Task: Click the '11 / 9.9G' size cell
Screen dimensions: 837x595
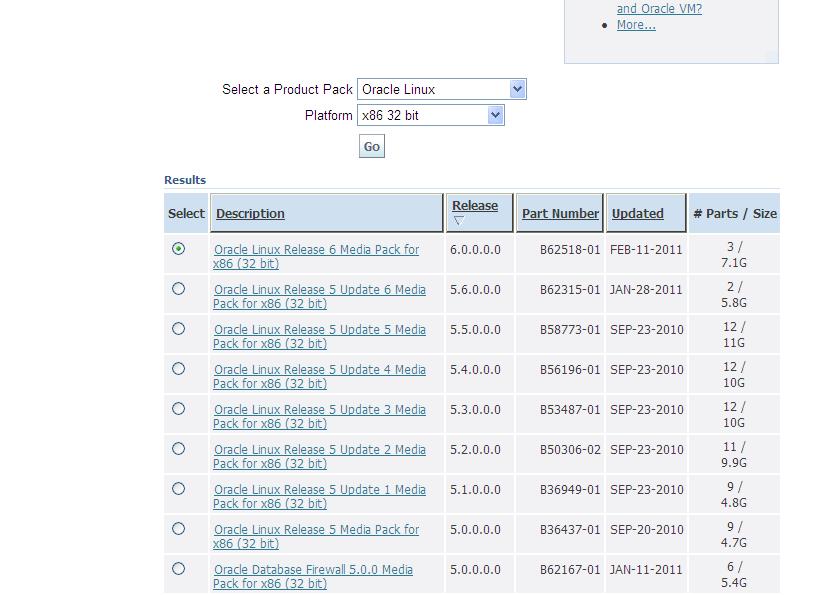Action: (x=734, y=455)
